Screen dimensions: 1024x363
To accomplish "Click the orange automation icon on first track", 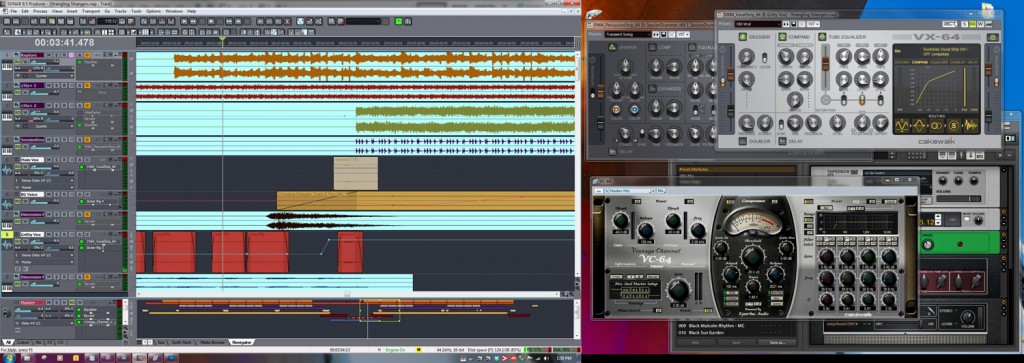I will (x=87, y=55).
